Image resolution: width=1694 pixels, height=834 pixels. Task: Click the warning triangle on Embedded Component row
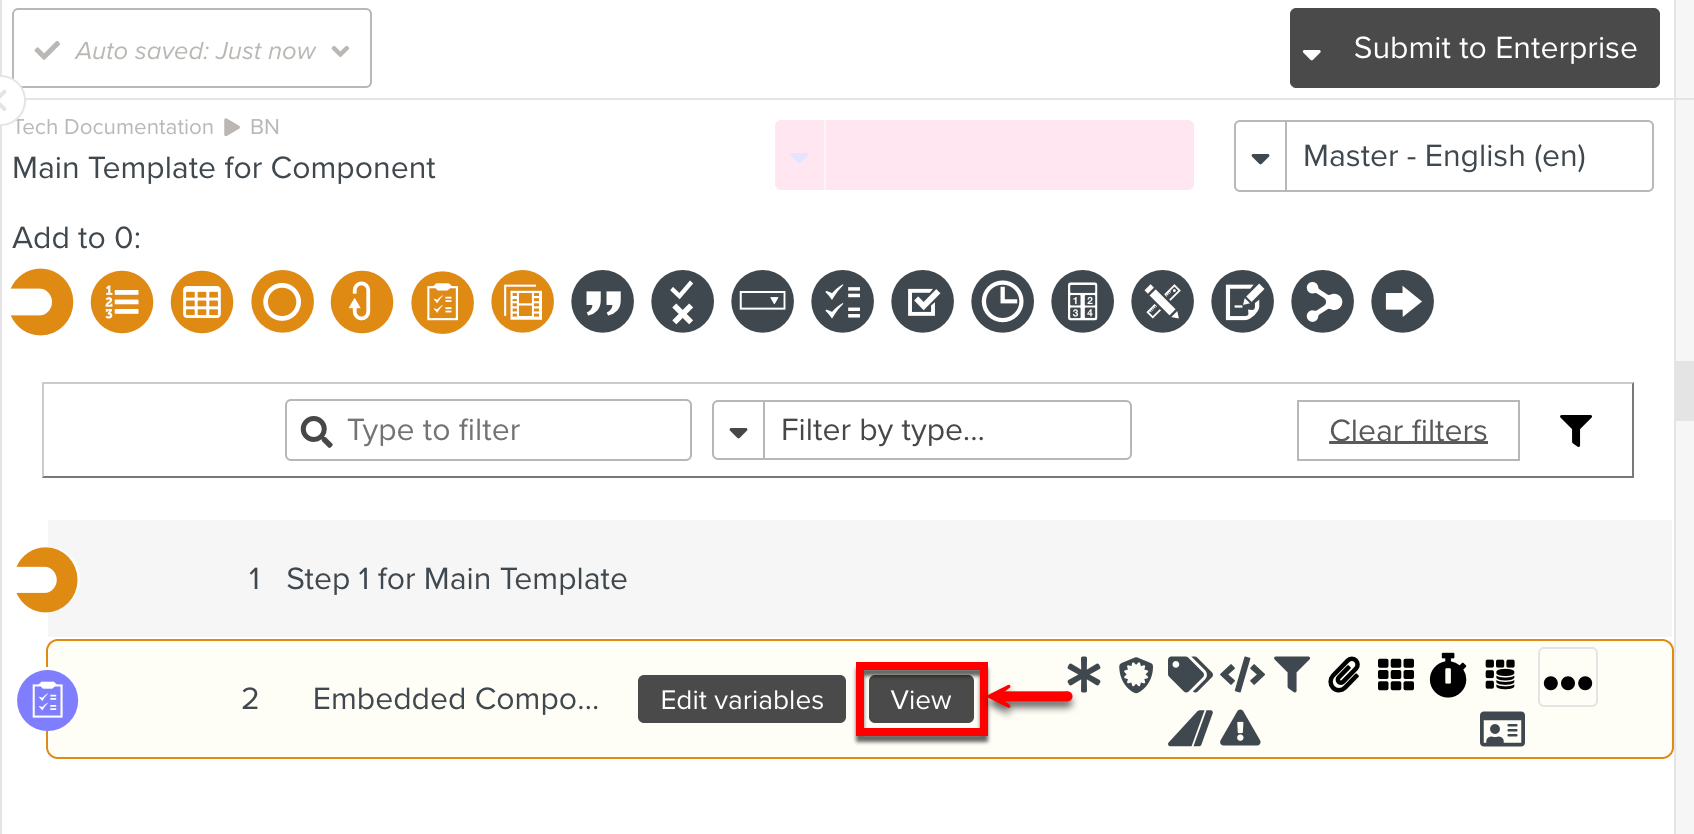point(1240,729)
